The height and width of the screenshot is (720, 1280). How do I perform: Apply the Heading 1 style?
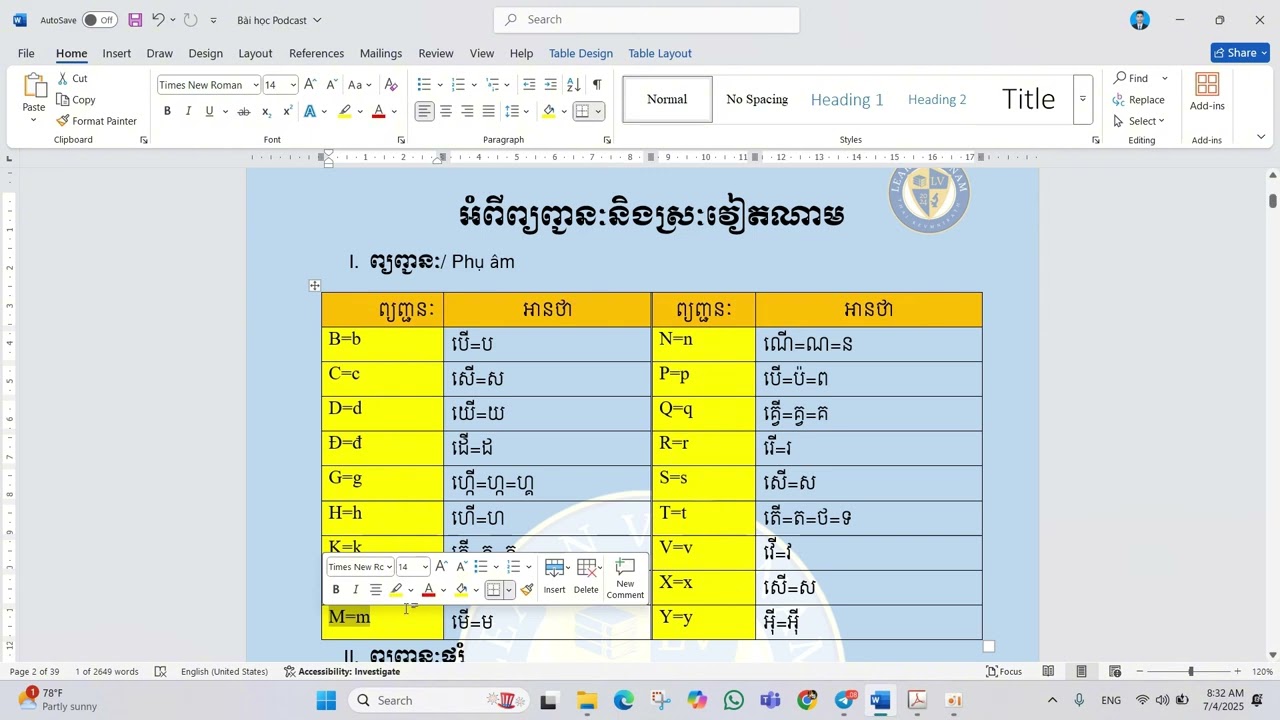pyautogui.click(x=847, y=99)
